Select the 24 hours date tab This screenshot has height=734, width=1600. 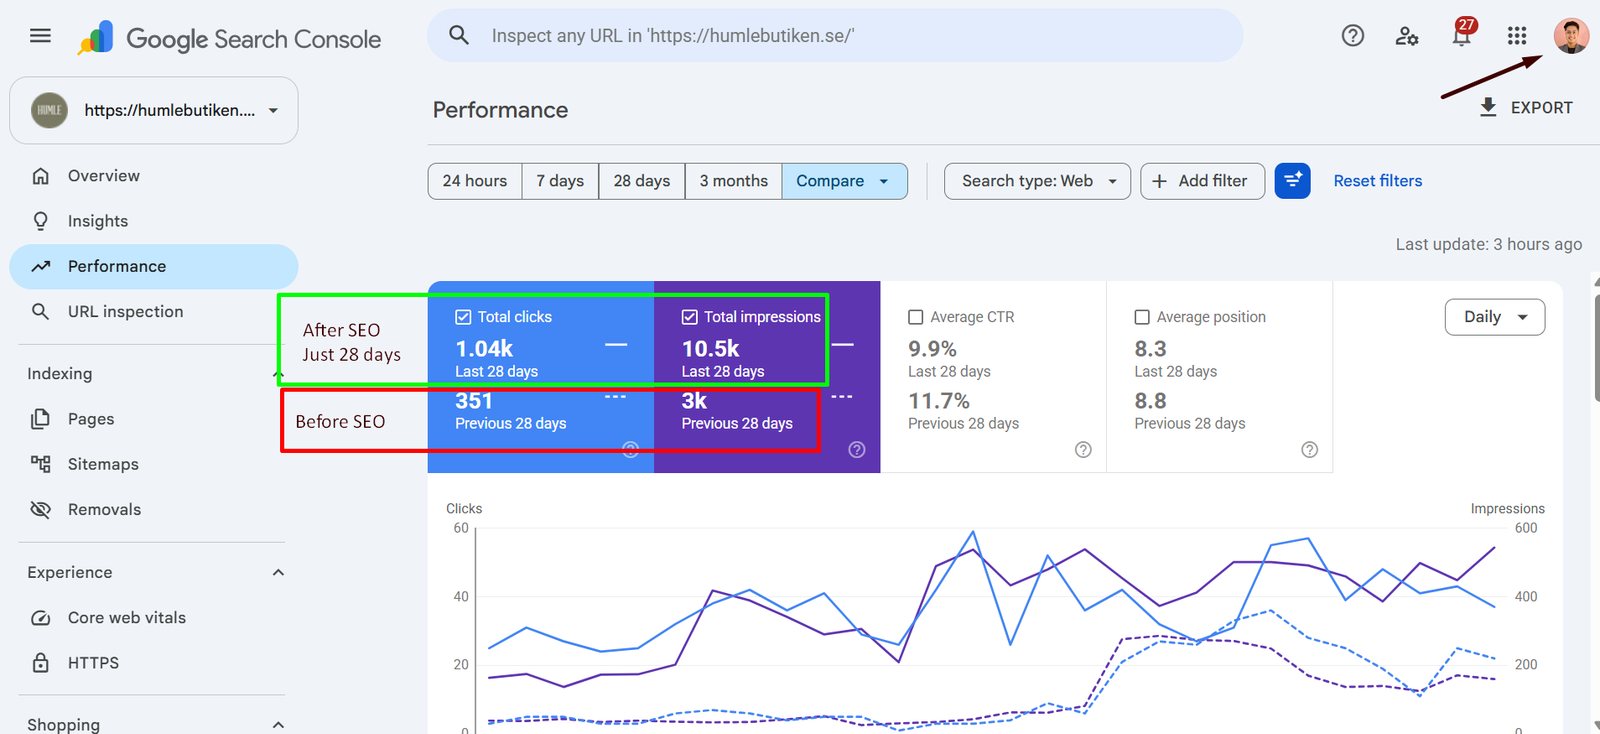(475, 181)
